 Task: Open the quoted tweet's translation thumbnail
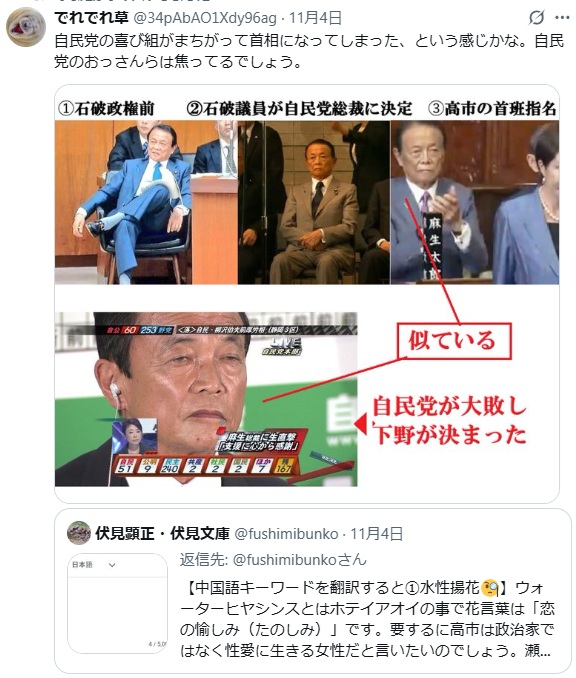click(117, 603)
